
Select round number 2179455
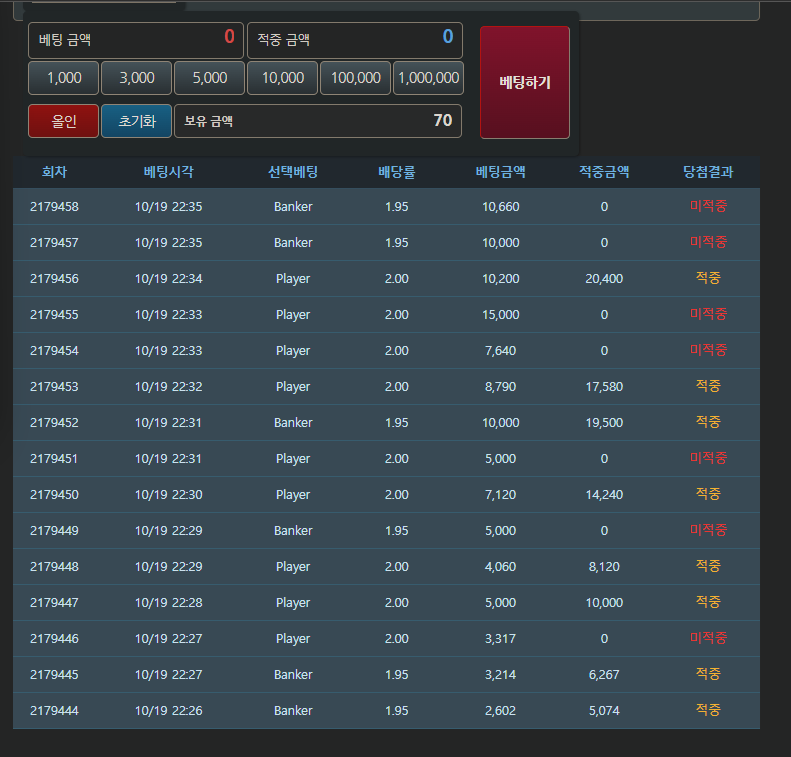(x=54, y=315)
